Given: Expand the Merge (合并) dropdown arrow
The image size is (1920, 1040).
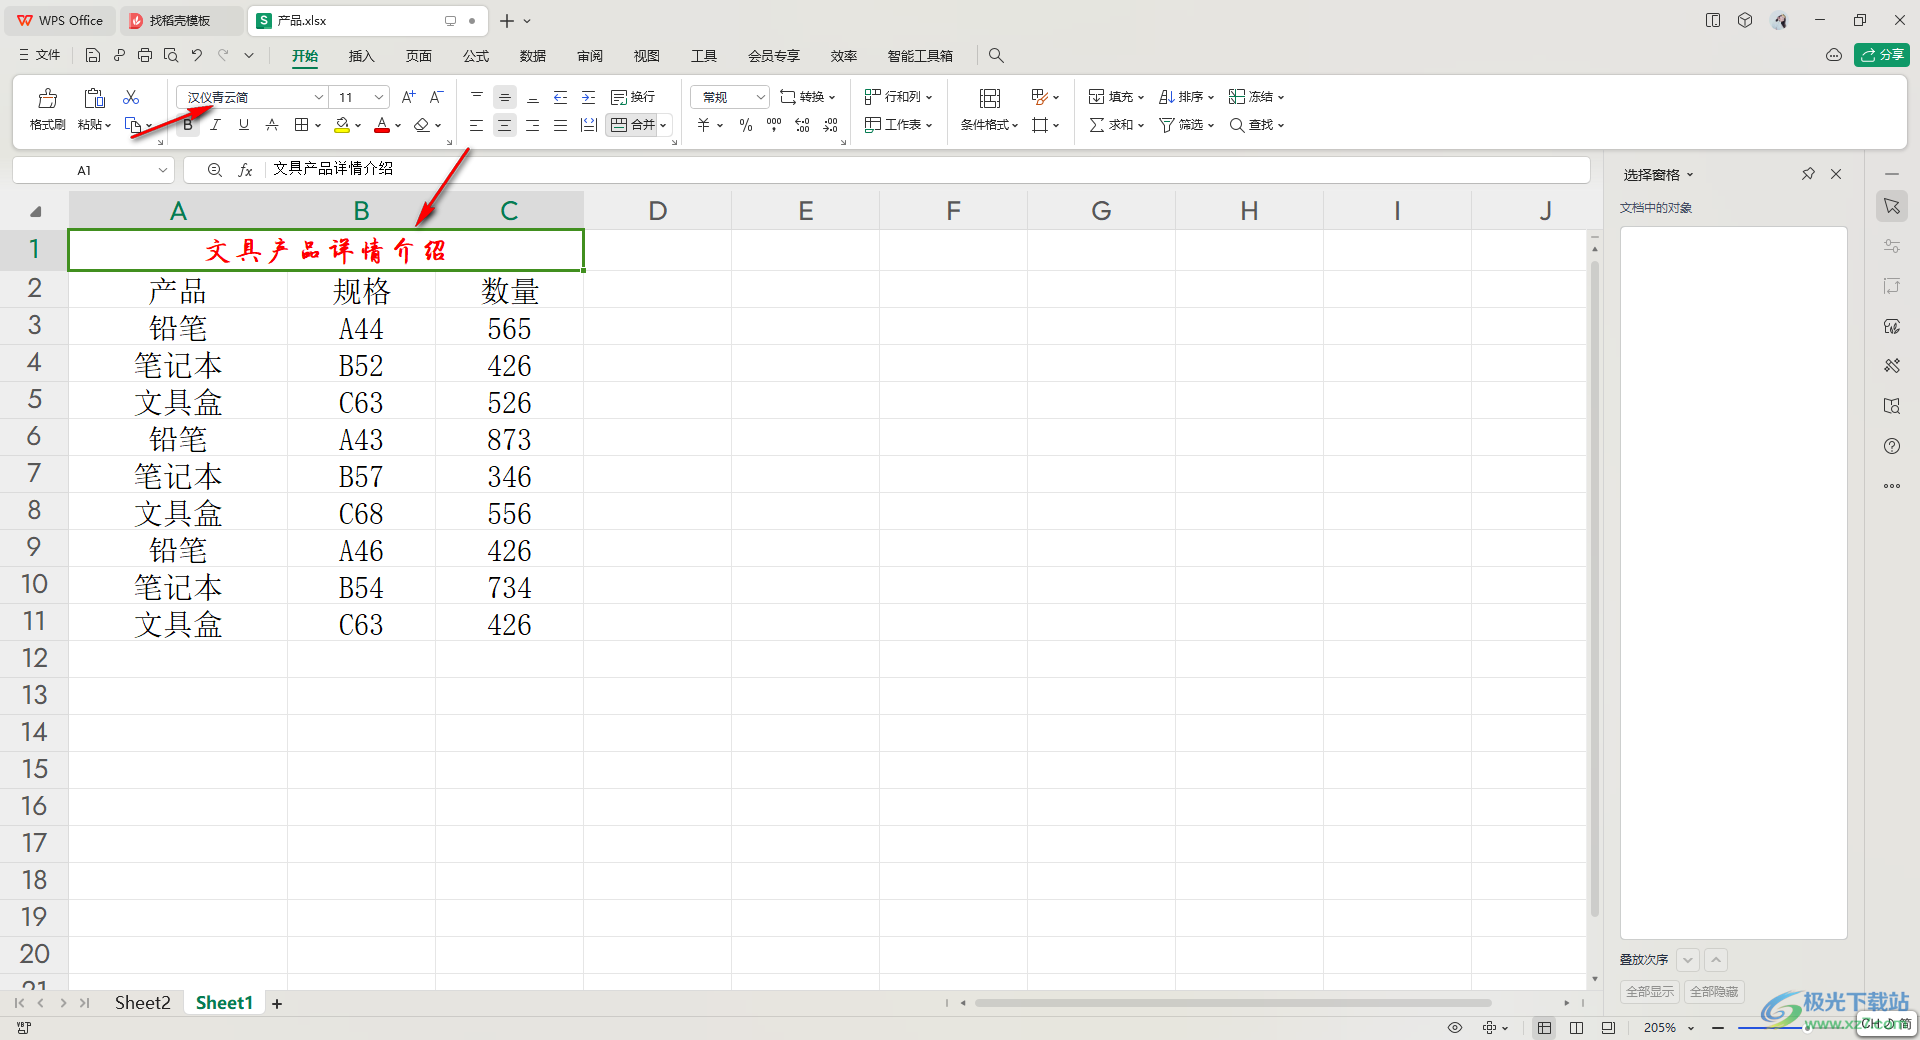Looking at the screenshot, I should tap(663, 125).
